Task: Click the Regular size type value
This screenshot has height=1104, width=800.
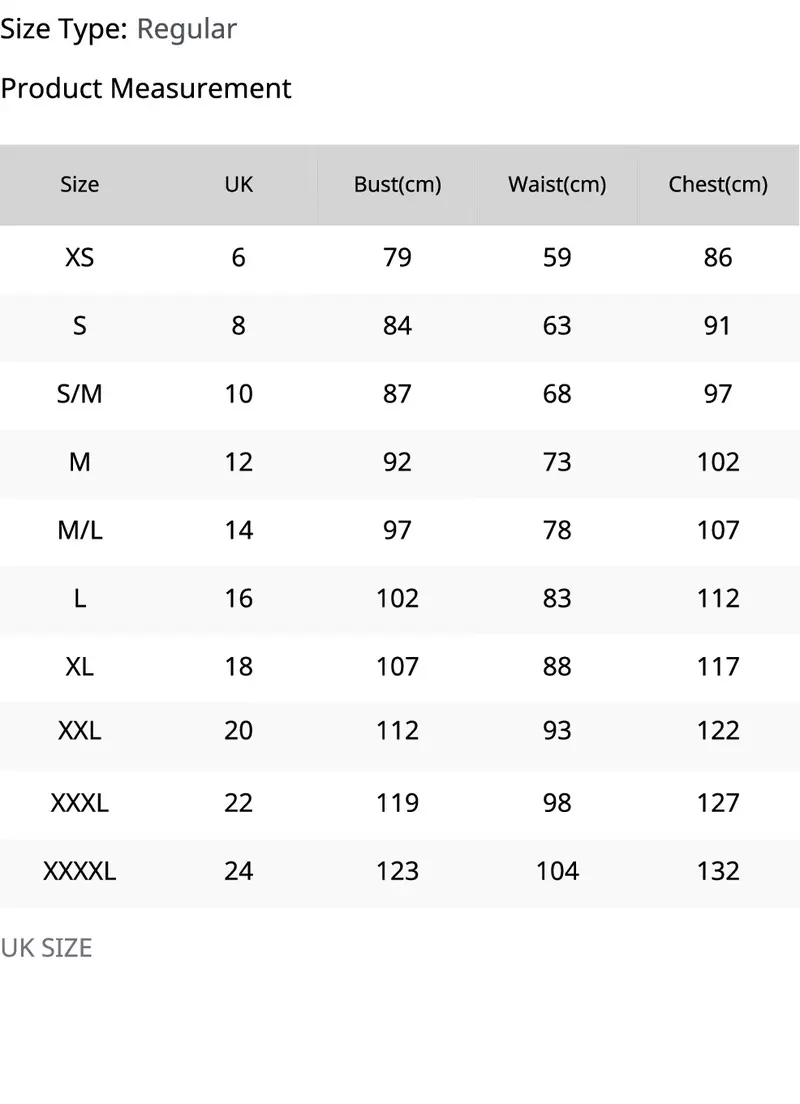Action: point(187,29)
